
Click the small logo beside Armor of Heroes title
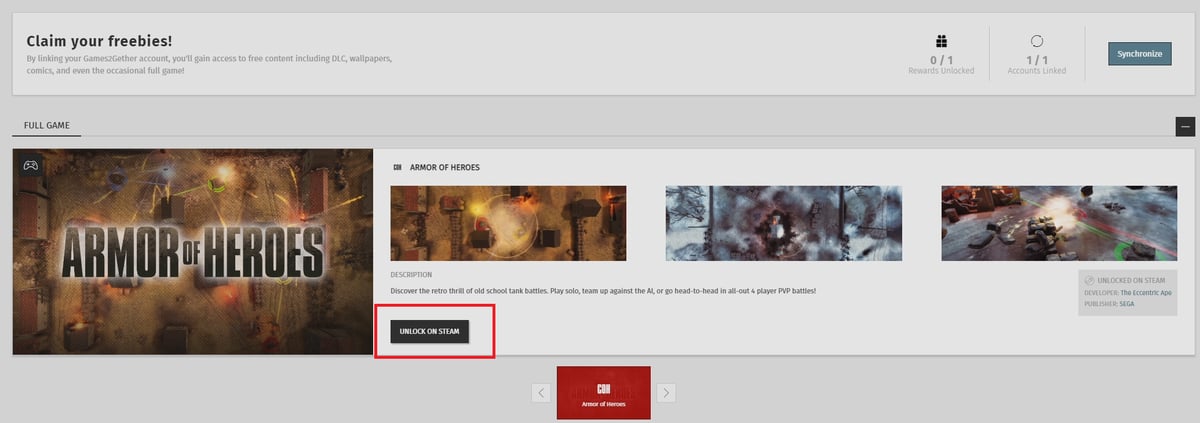[398, 167]
